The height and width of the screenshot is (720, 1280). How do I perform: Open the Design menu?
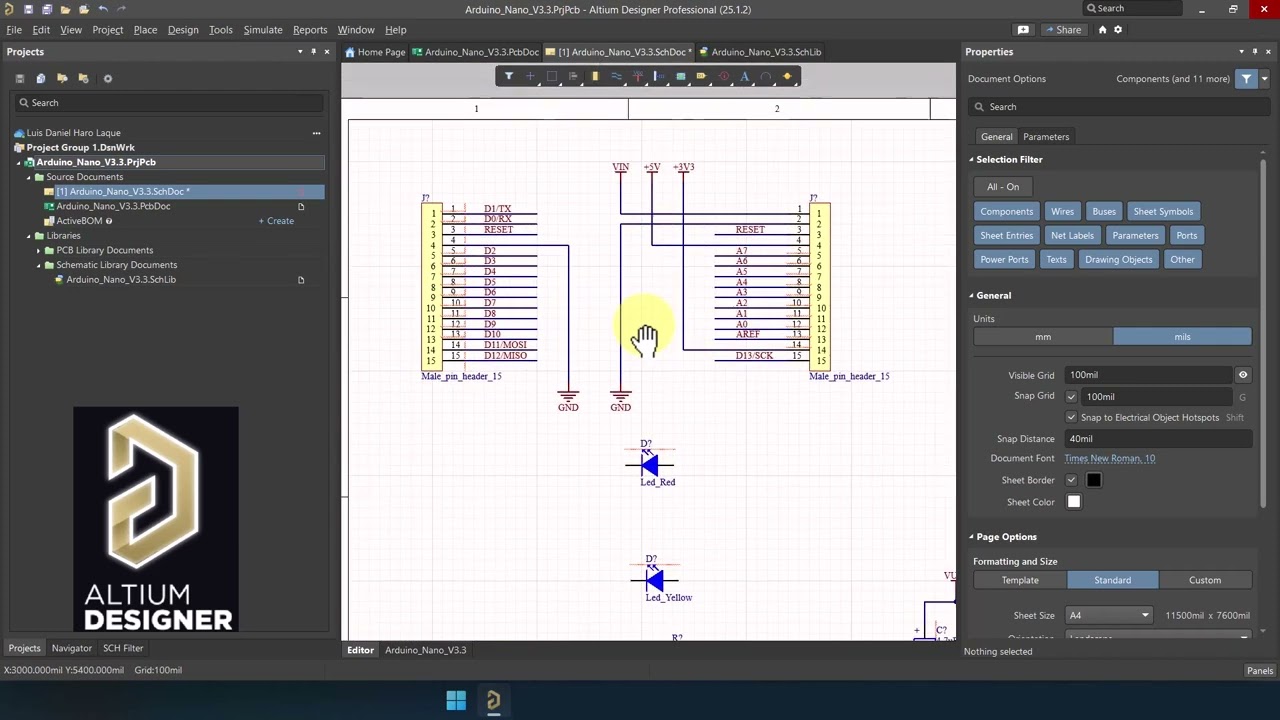pyautogui.click(x=183, y=30)
